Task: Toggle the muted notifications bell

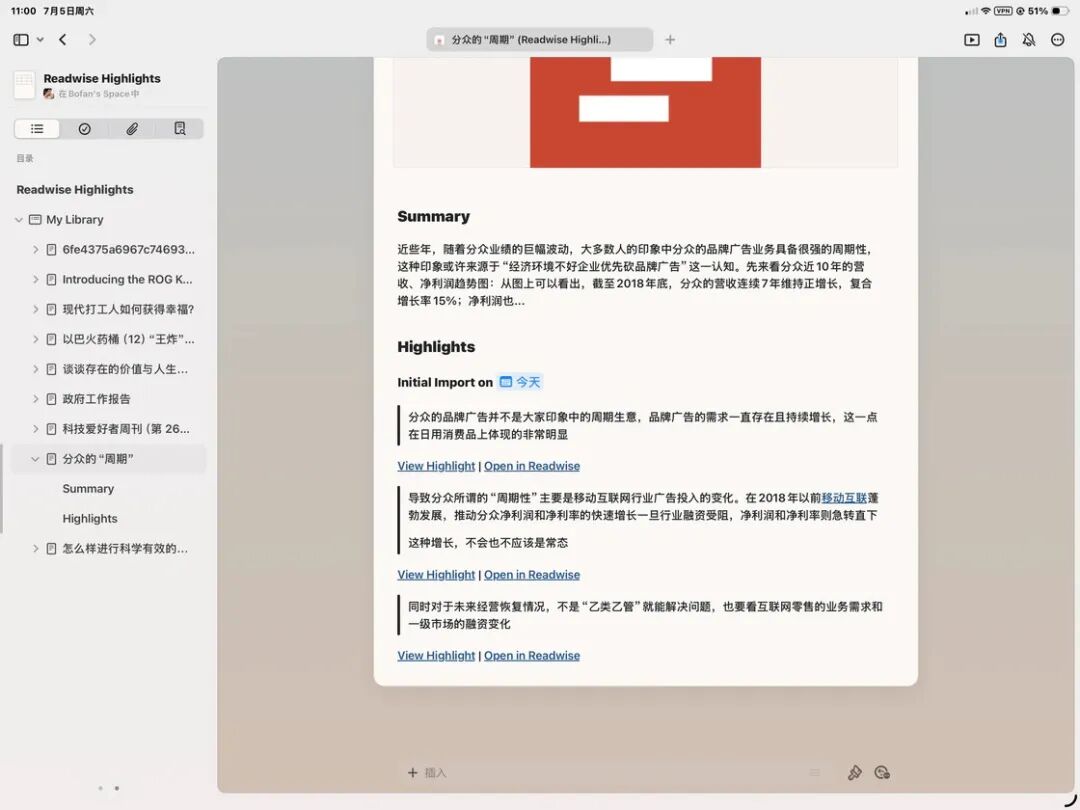Action: coord(1029,40)
